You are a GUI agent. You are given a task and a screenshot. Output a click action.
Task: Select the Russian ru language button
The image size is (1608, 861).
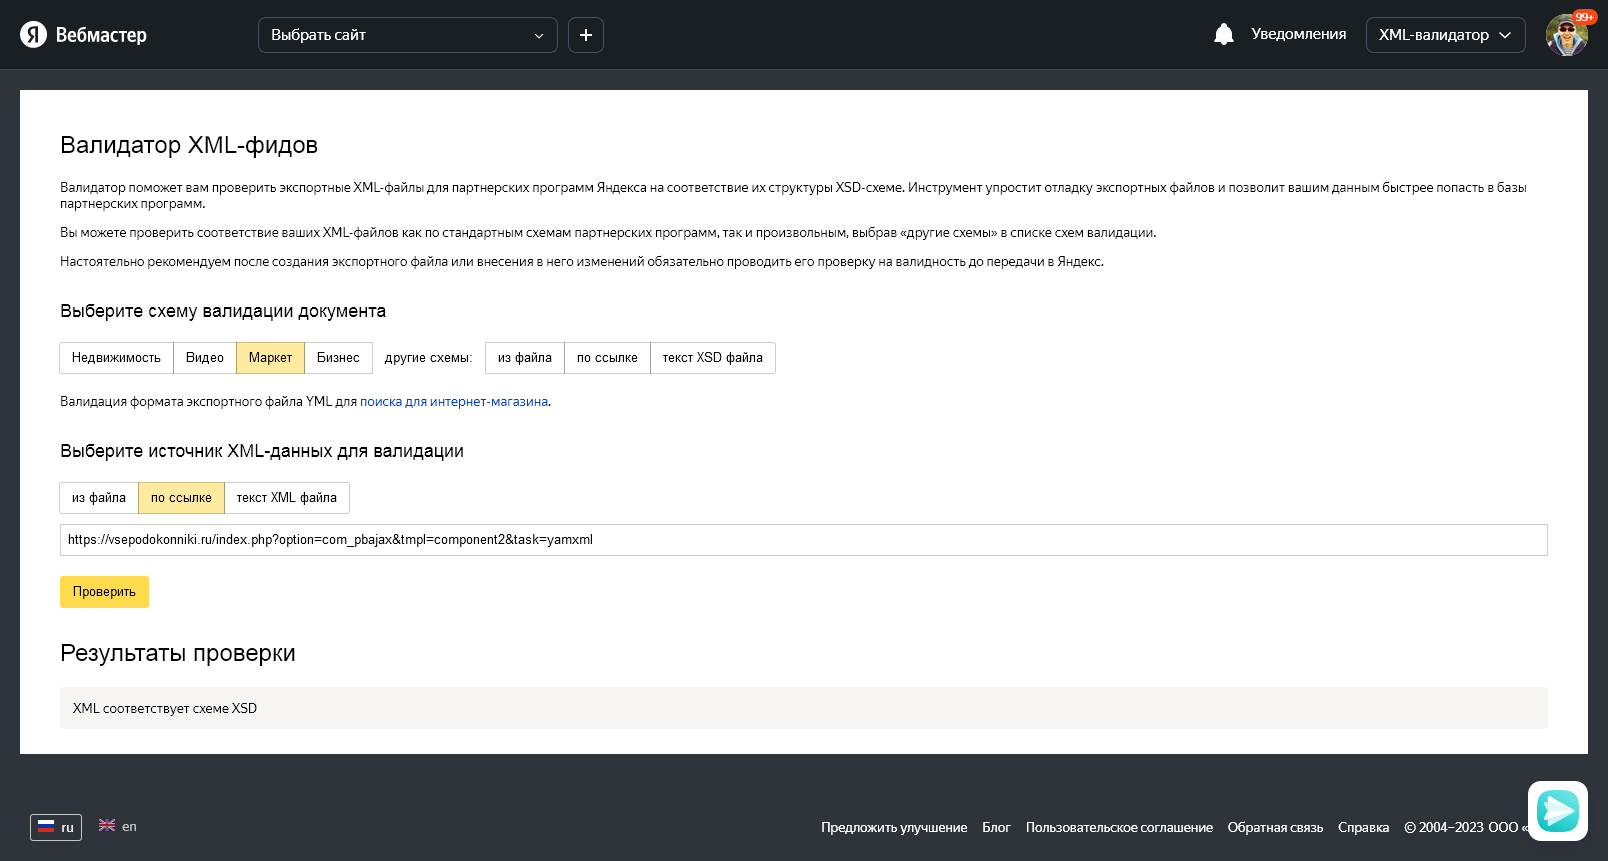click(x=56, y=827)
